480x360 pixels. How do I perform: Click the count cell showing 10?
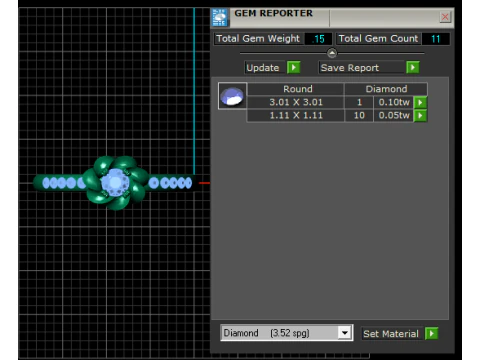coord(359,115)
